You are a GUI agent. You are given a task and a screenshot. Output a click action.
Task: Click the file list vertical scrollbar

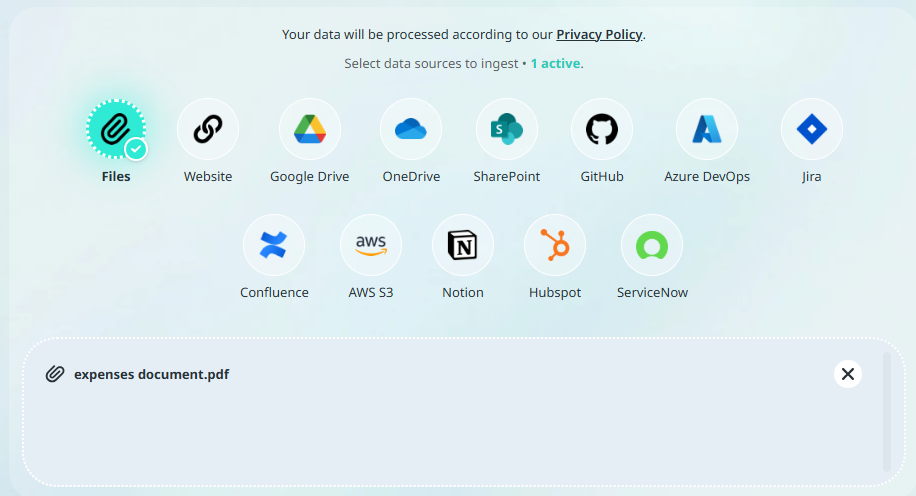point(887,411)
